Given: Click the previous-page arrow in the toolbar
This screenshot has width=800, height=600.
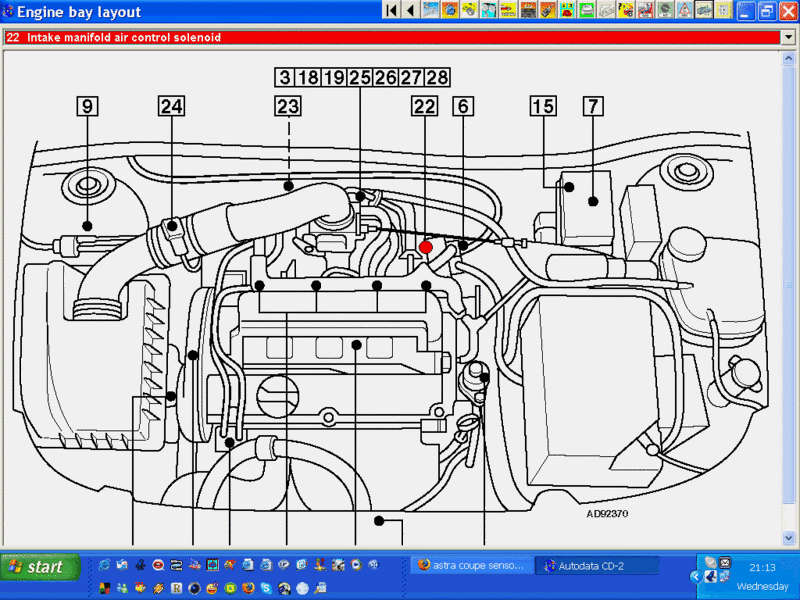Looking at the screenshot, I should click(x=410, y=10).
